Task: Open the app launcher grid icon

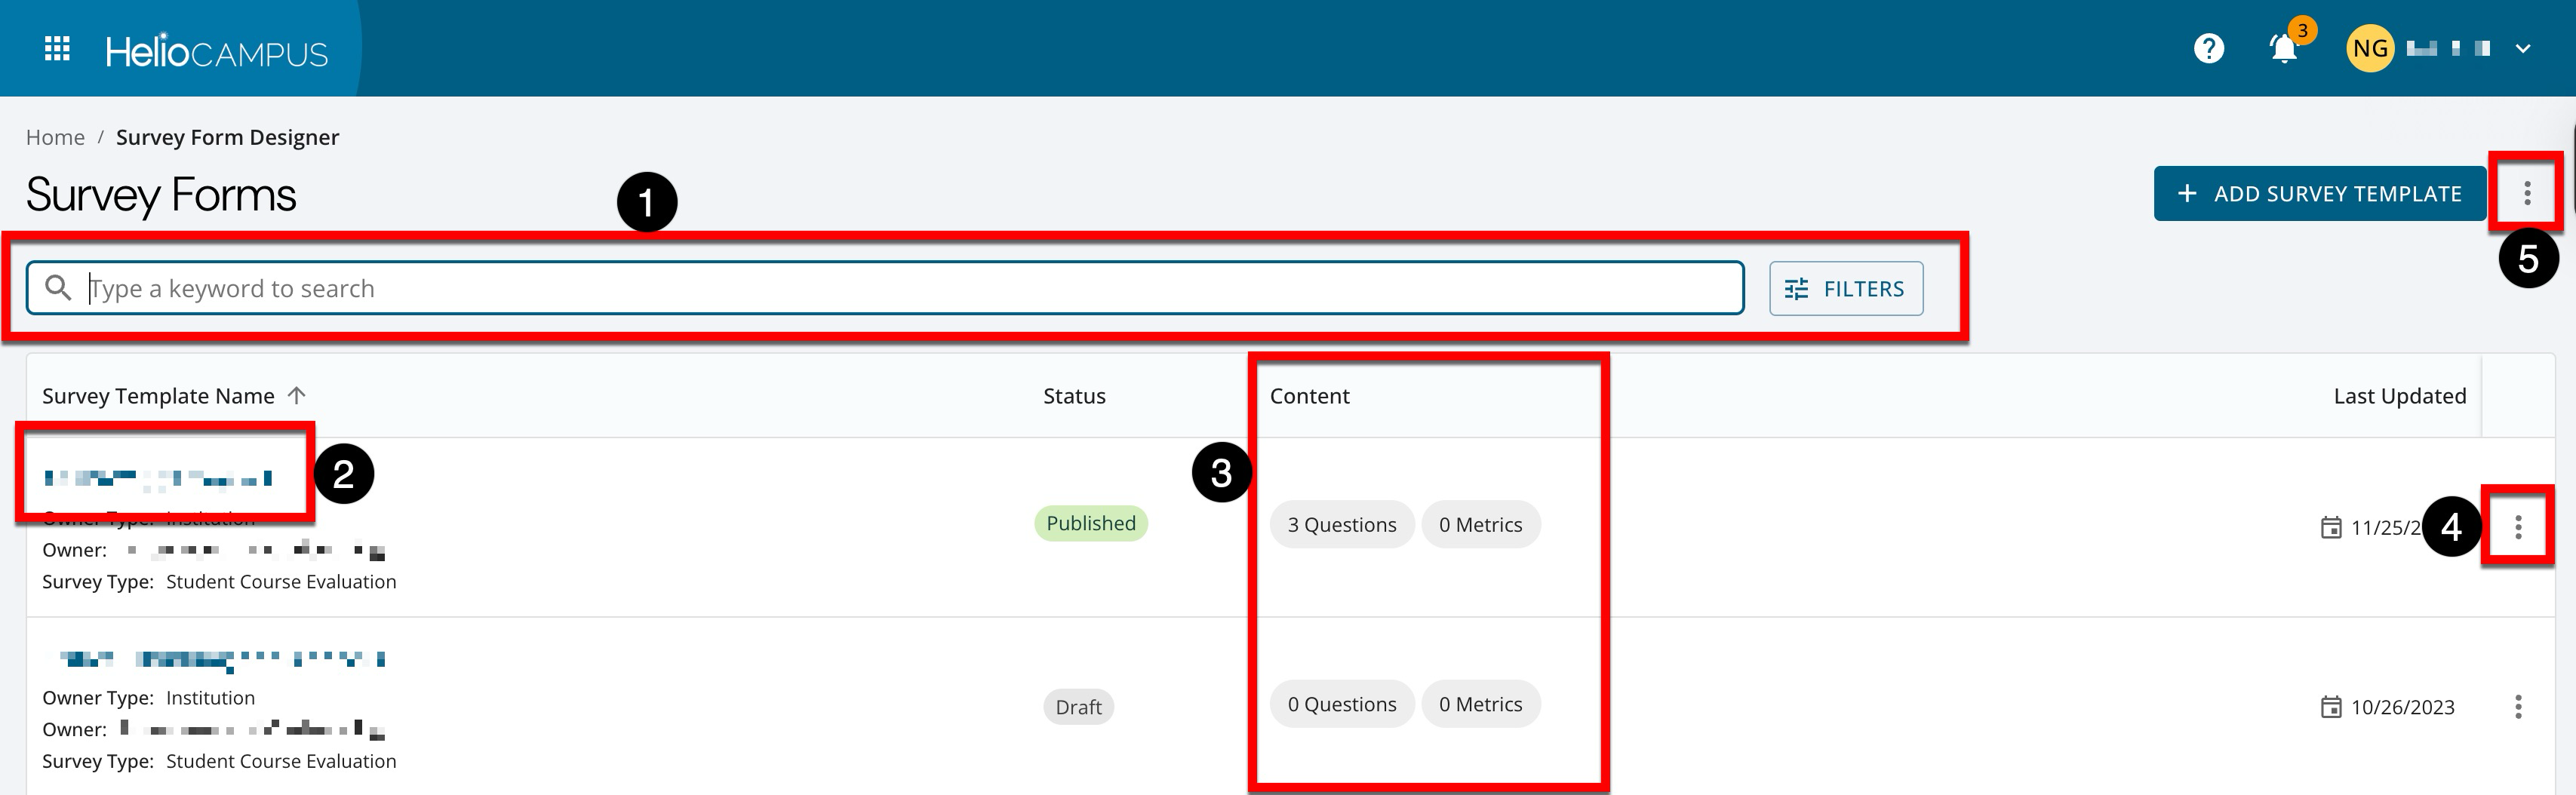Action: coord(57,48)
